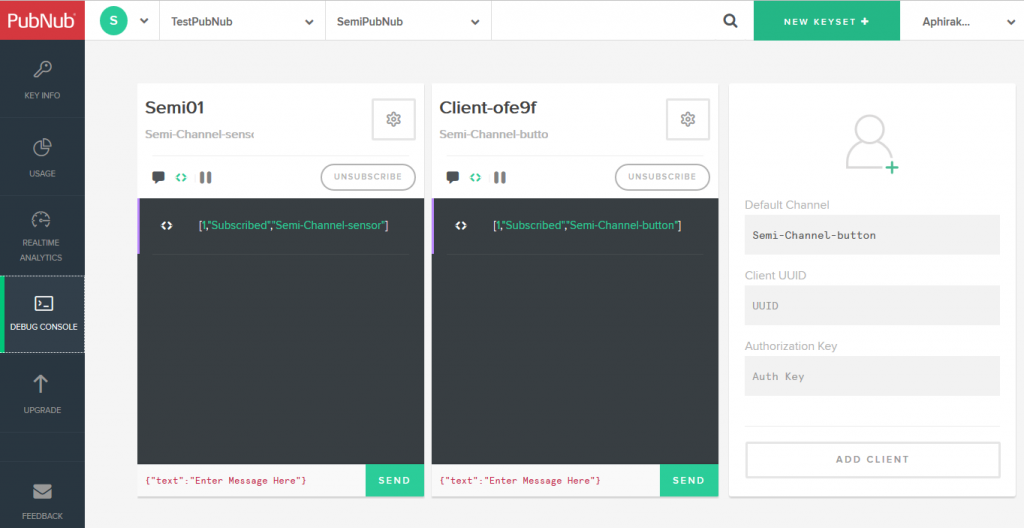Viewport: 1024px width, 528px height.
Task: Toggle code view in Semi01 panel
Action: tap(181, 177)
